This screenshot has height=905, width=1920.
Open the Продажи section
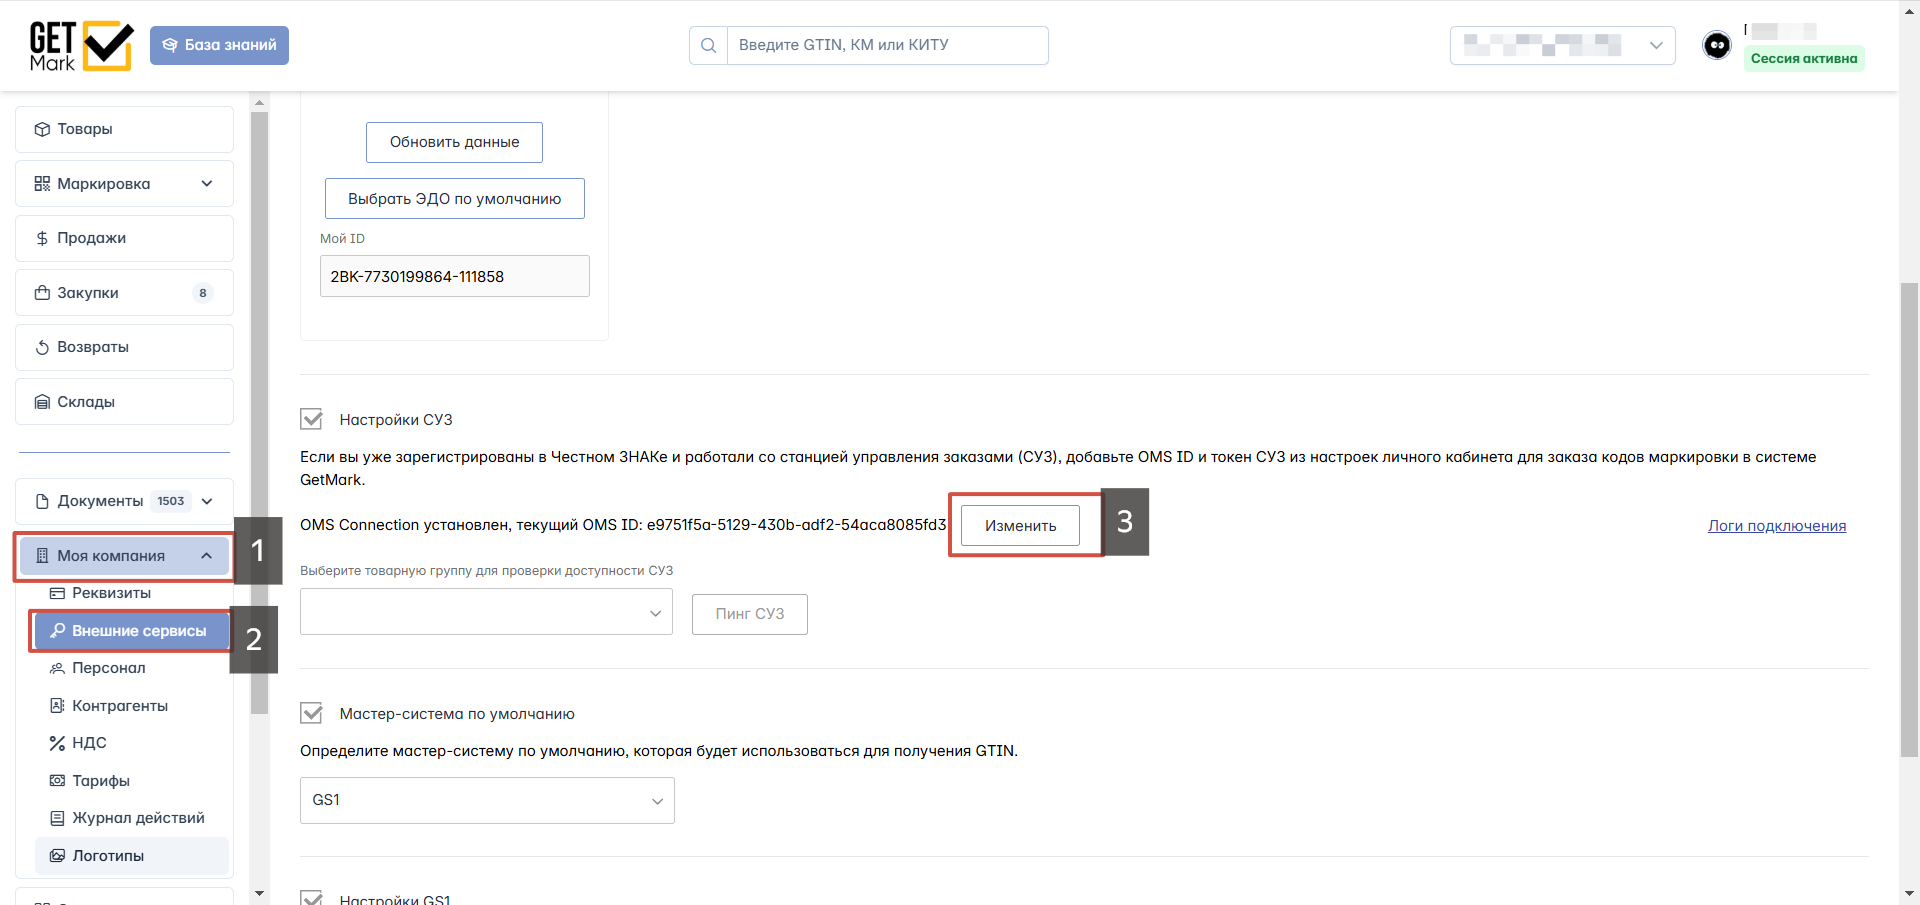124,238
